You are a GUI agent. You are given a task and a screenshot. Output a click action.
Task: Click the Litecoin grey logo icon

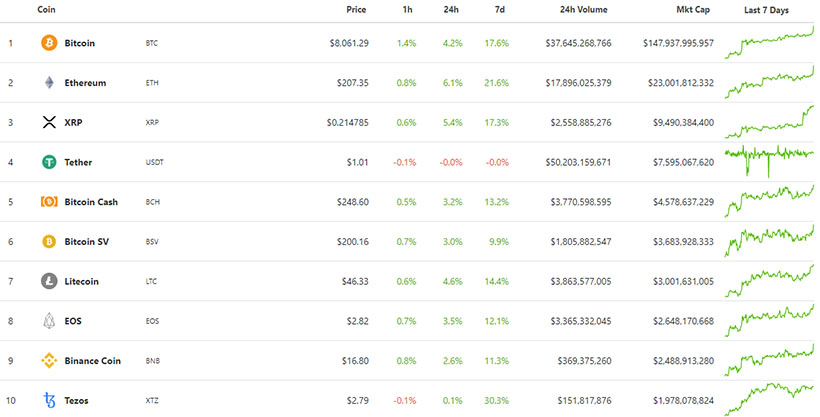(49, 281)
